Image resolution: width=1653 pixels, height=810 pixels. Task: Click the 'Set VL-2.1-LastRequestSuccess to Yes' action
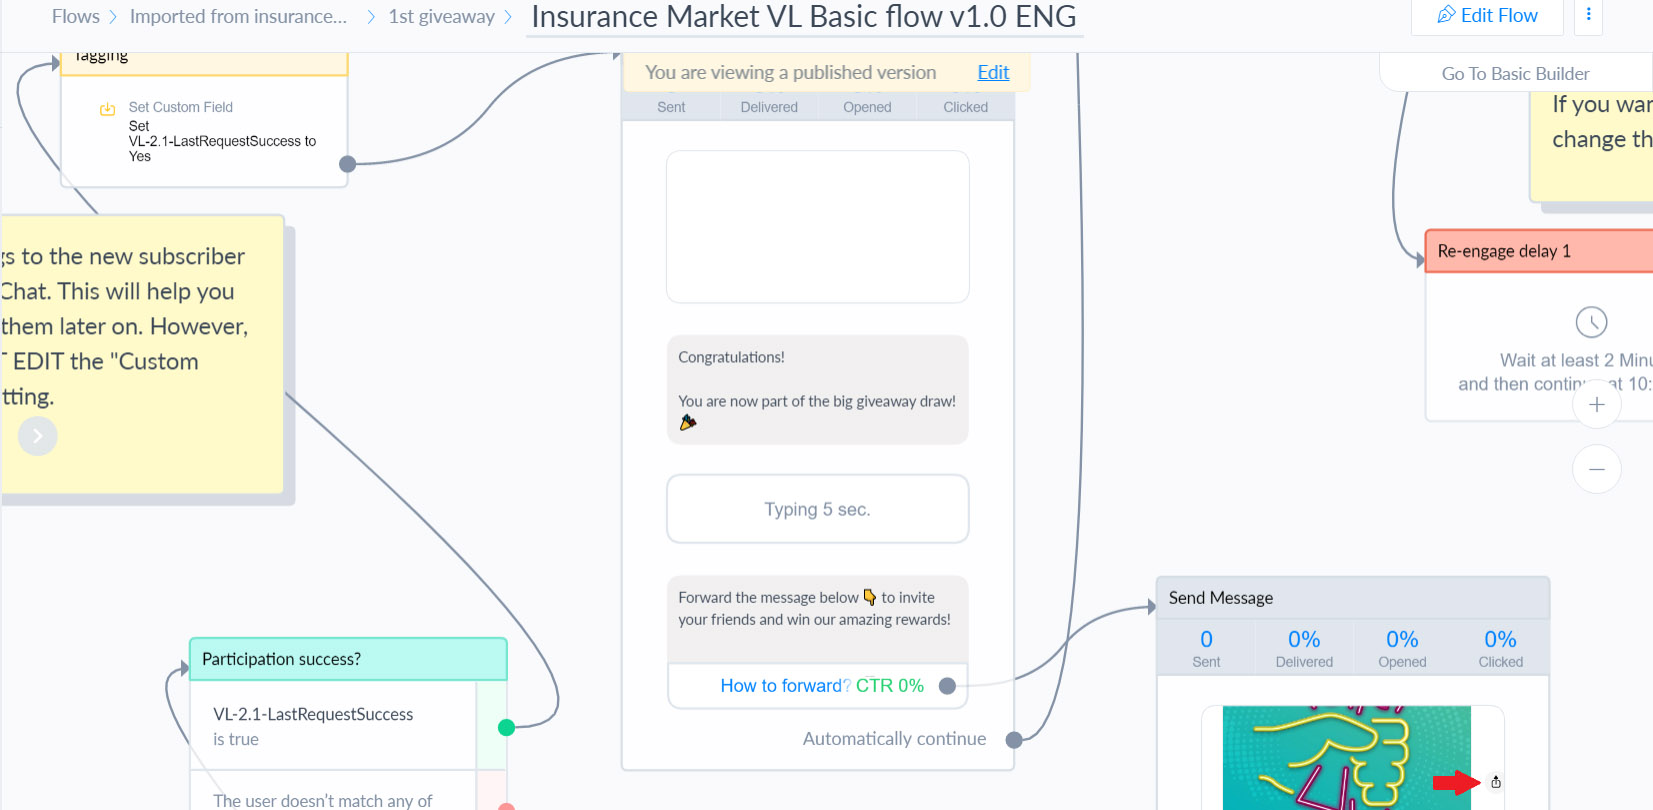[x=222, y=141]
